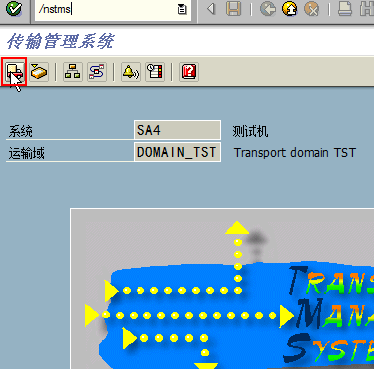Cancel with the red X icon
Screen dimensions: 374x369
(x=312, y=9)
